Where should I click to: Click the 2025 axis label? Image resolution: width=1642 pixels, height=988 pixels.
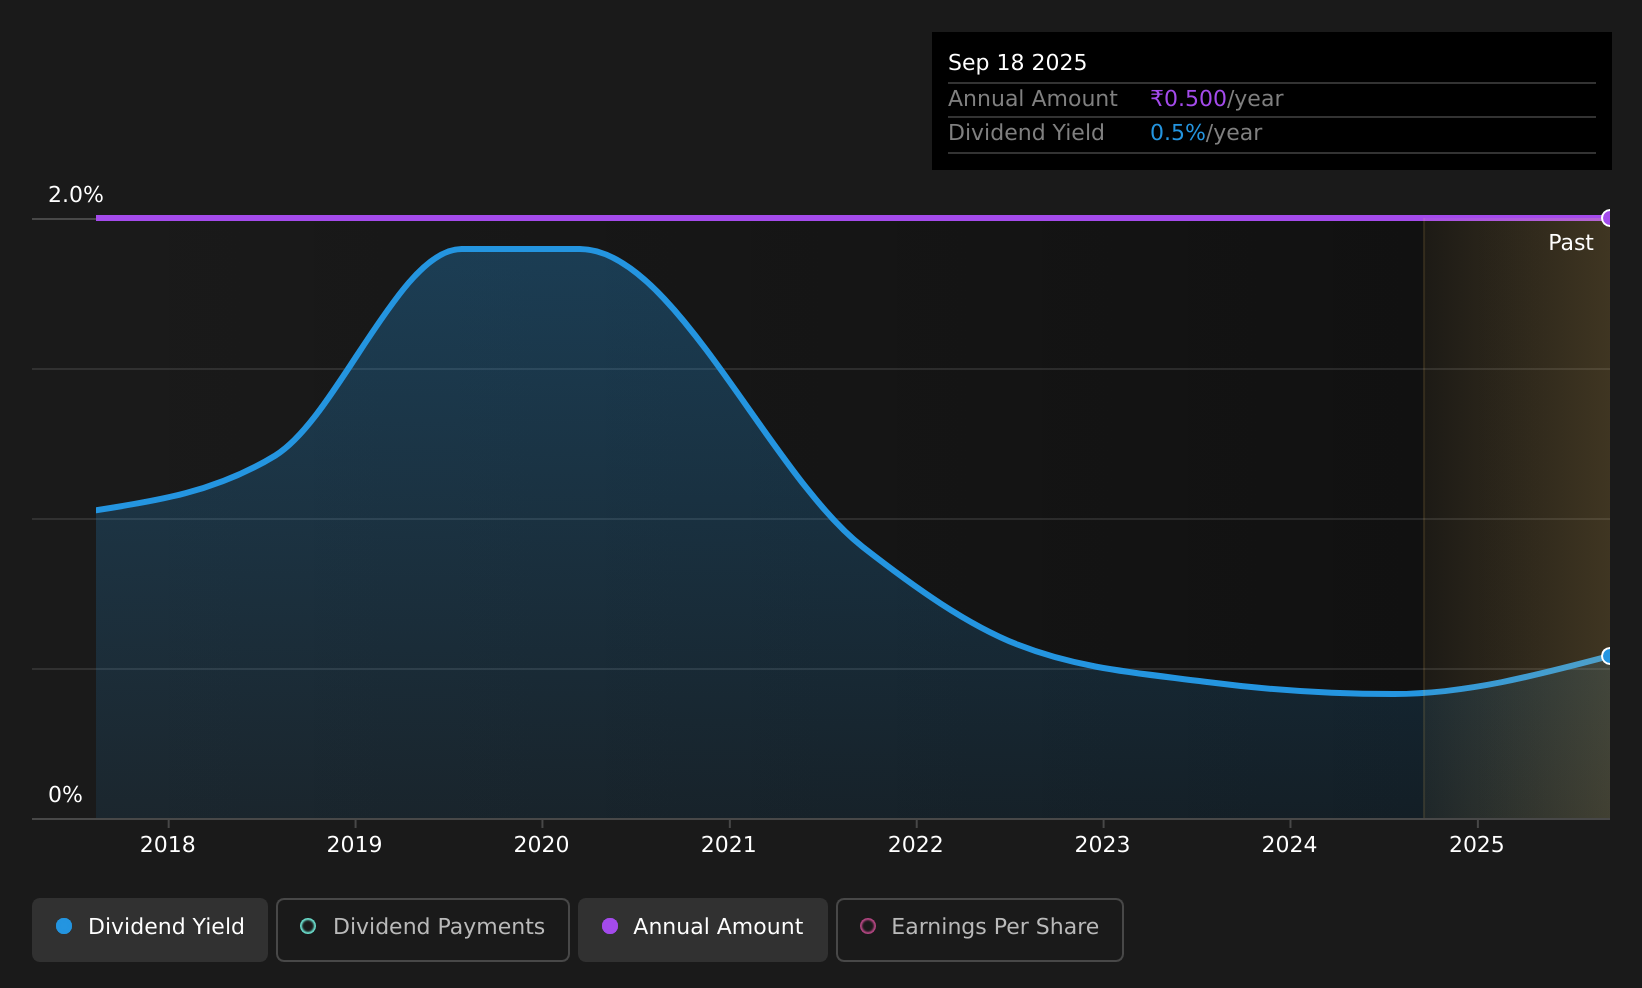(x=1477, y=845)
